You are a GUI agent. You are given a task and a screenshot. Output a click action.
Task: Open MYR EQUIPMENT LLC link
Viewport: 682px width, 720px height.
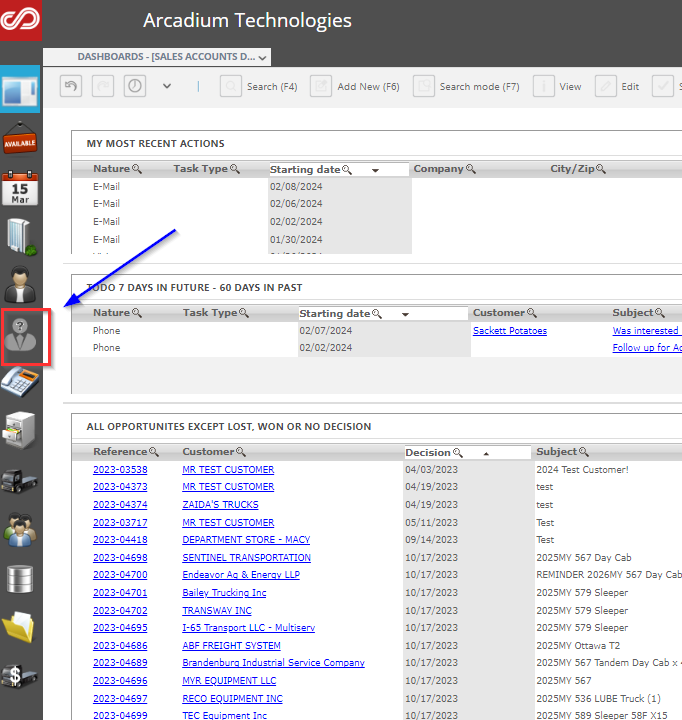tap(229, 681)
